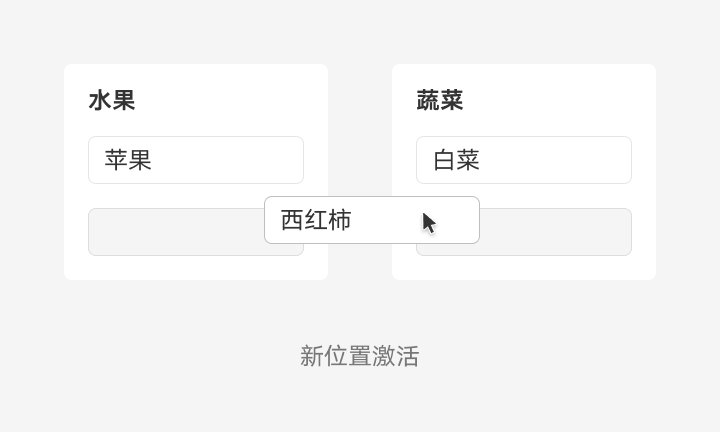Click the gap between 苹果 and 白菜 items
The width and height of the screenshot is (720, 432).
360,160
